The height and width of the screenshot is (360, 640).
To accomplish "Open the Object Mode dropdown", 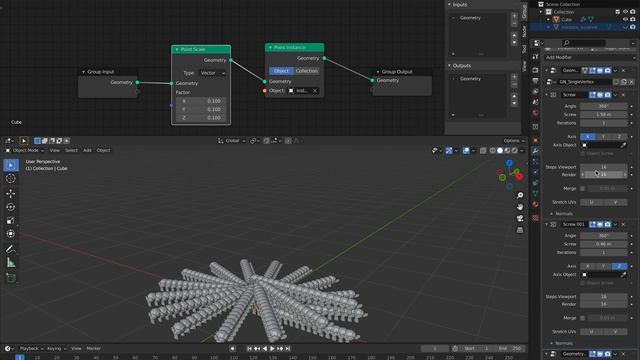I will [25, 151].
